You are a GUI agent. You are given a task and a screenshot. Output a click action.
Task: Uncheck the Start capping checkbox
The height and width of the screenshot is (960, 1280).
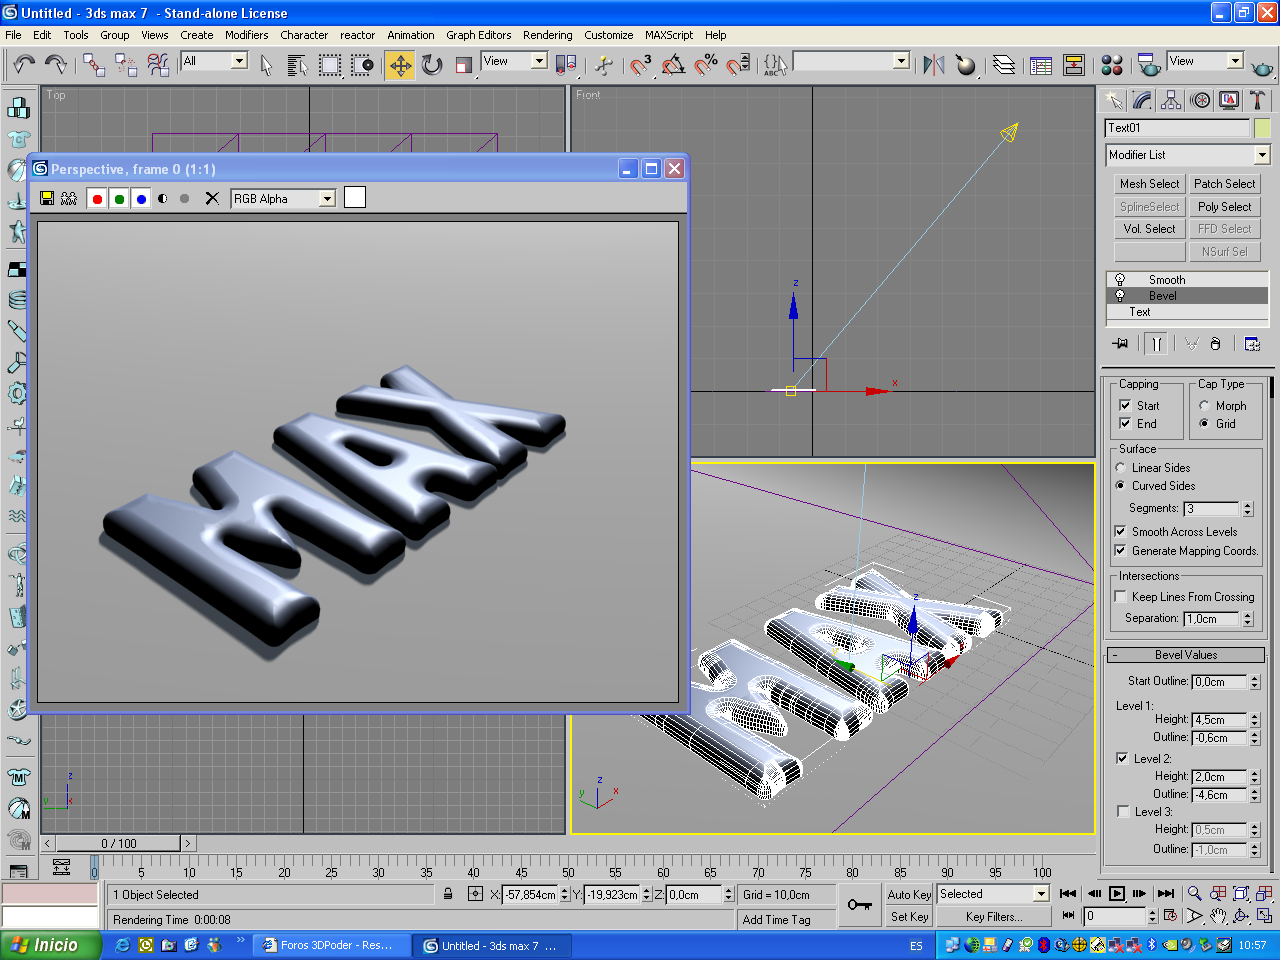(x=1125, y=405)
